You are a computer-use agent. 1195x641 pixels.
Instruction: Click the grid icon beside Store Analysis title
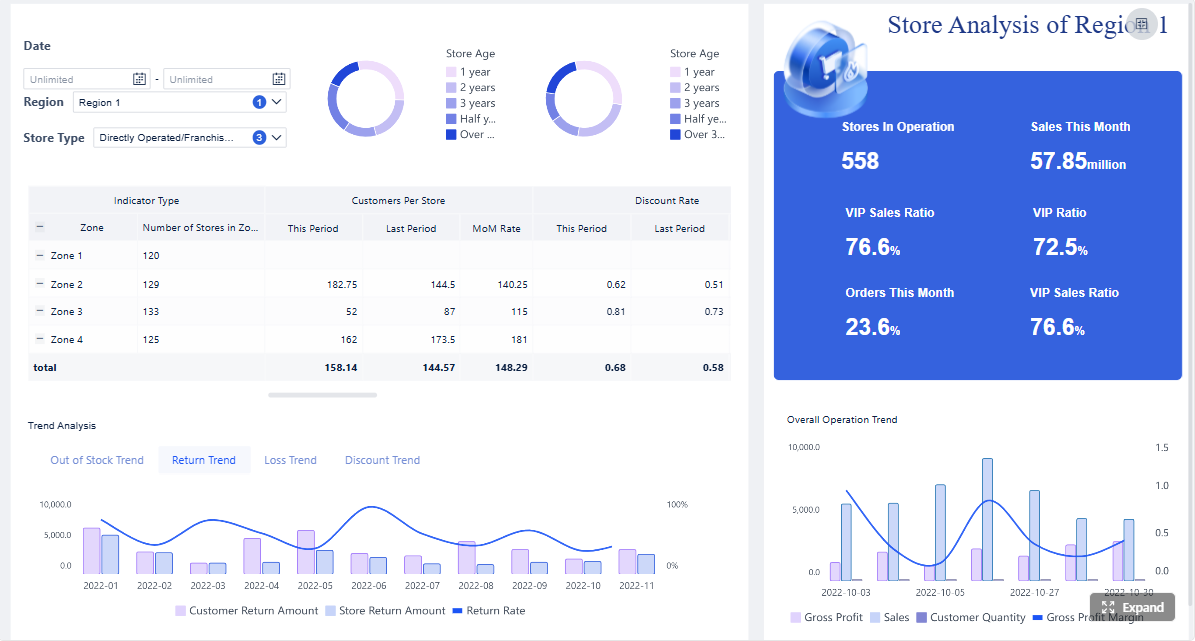pyautogui.click(x=1142, y=24)
